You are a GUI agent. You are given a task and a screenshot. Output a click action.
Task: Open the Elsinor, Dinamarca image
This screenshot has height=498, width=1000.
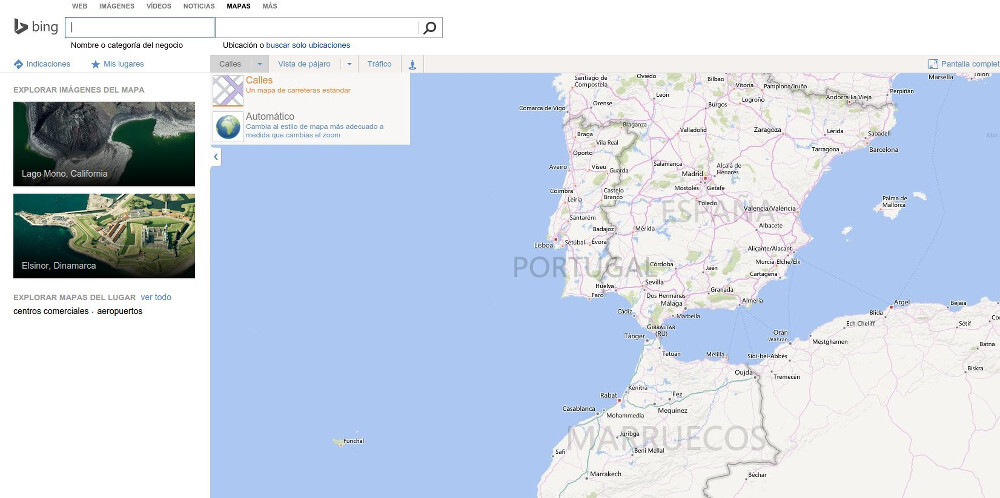(x=104, y=236)
